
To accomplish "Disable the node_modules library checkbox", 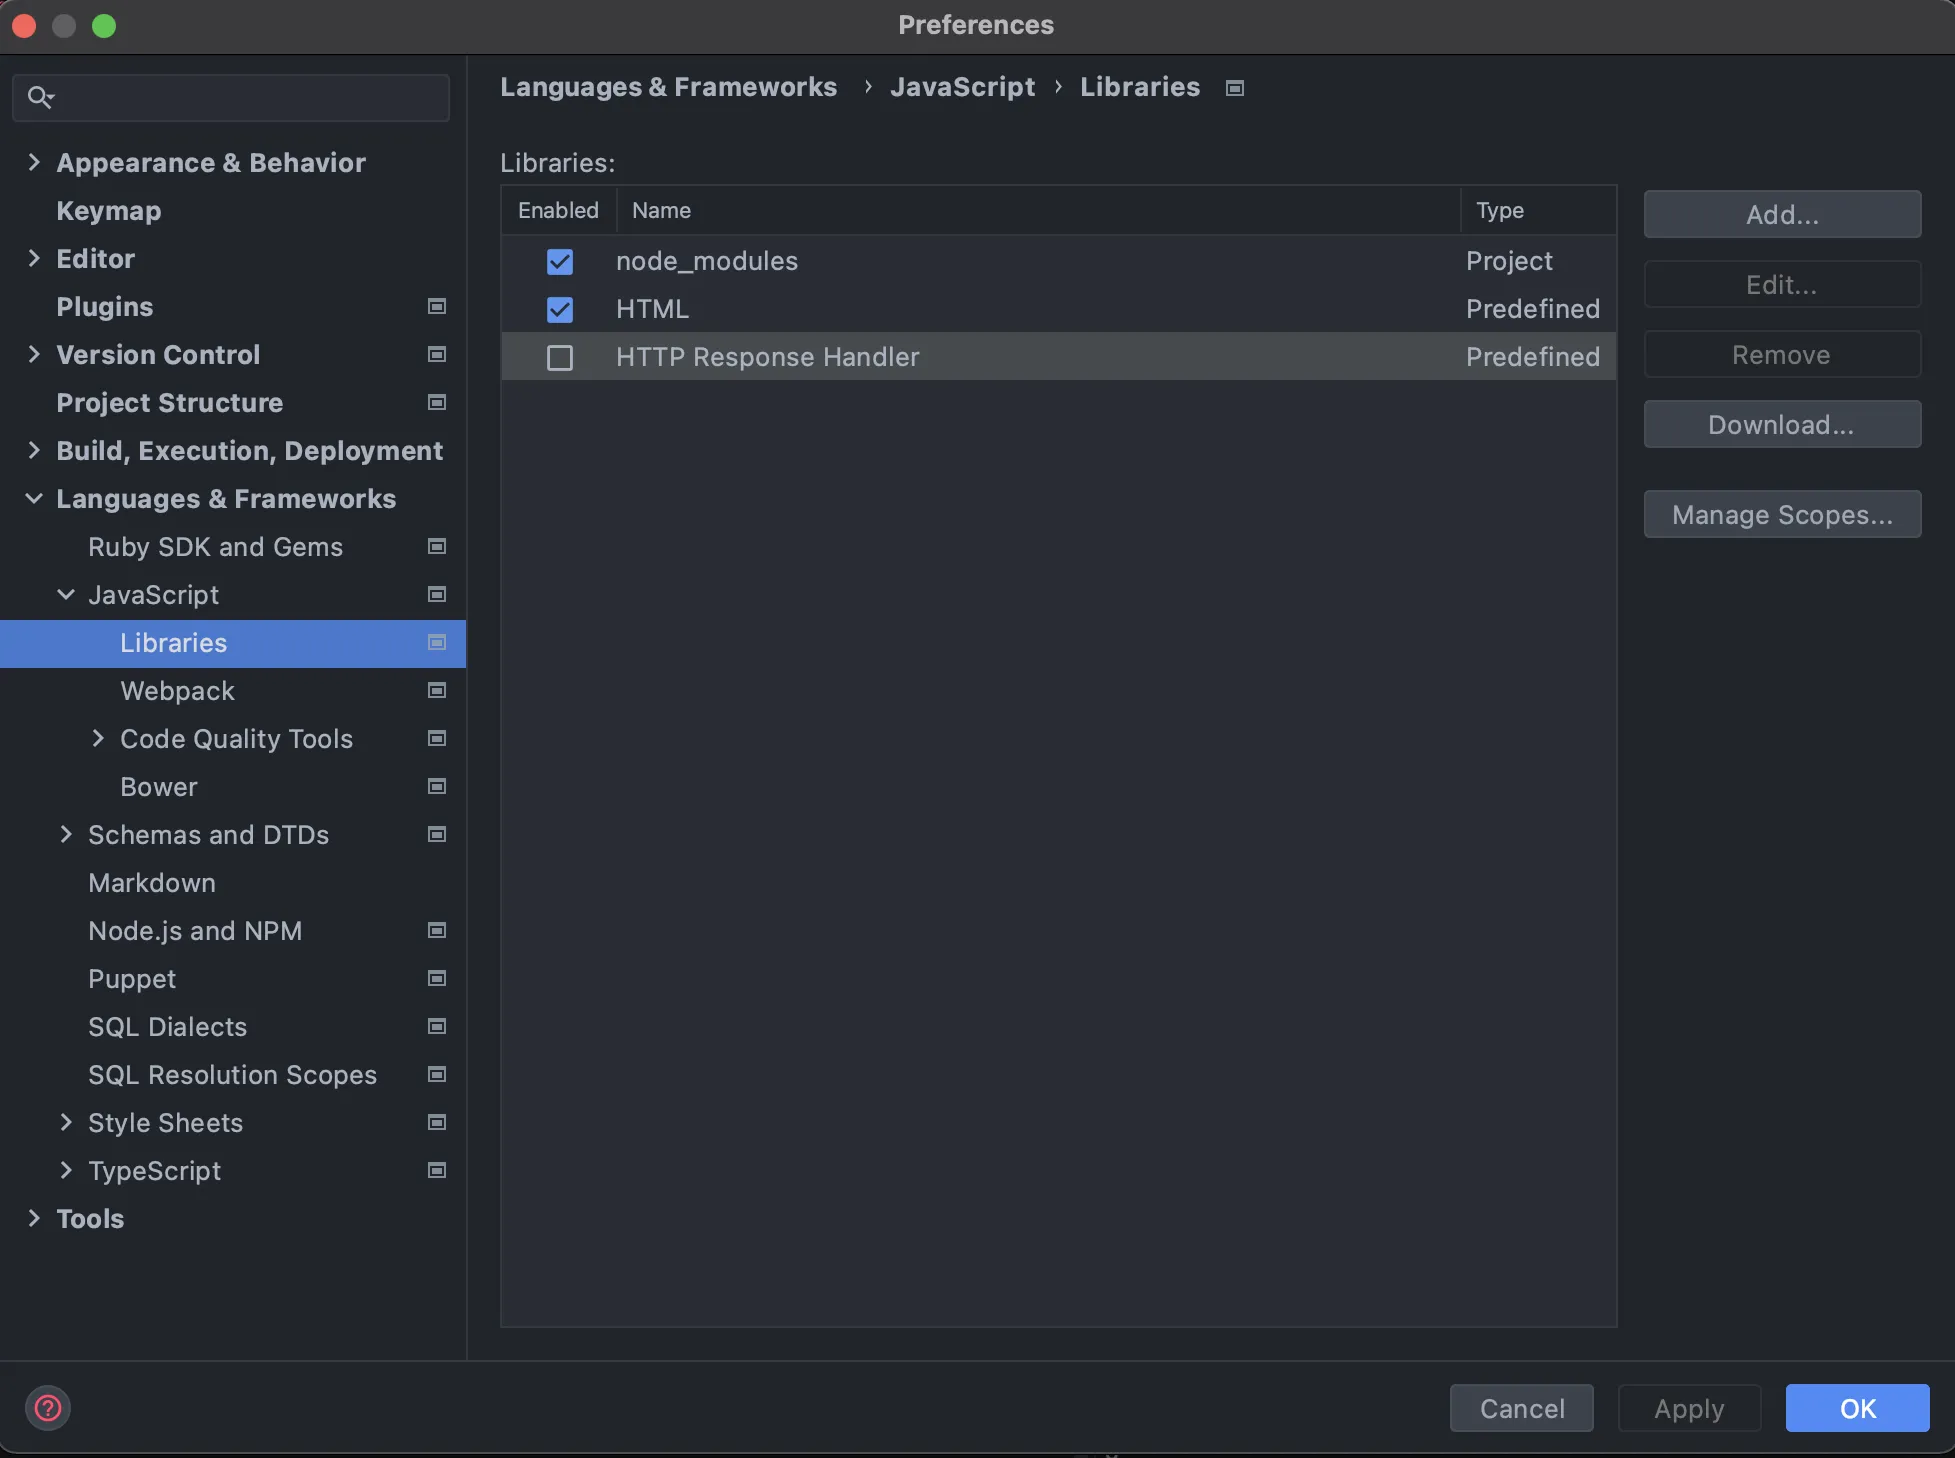I will tap(560, 262).
